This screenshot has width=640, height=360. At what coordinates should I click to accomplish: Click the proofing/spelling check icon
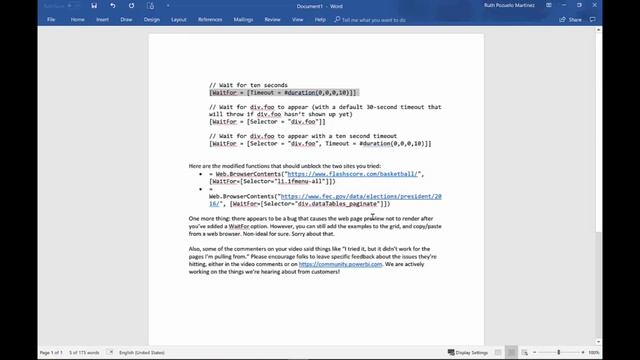[x=109, y=352]
